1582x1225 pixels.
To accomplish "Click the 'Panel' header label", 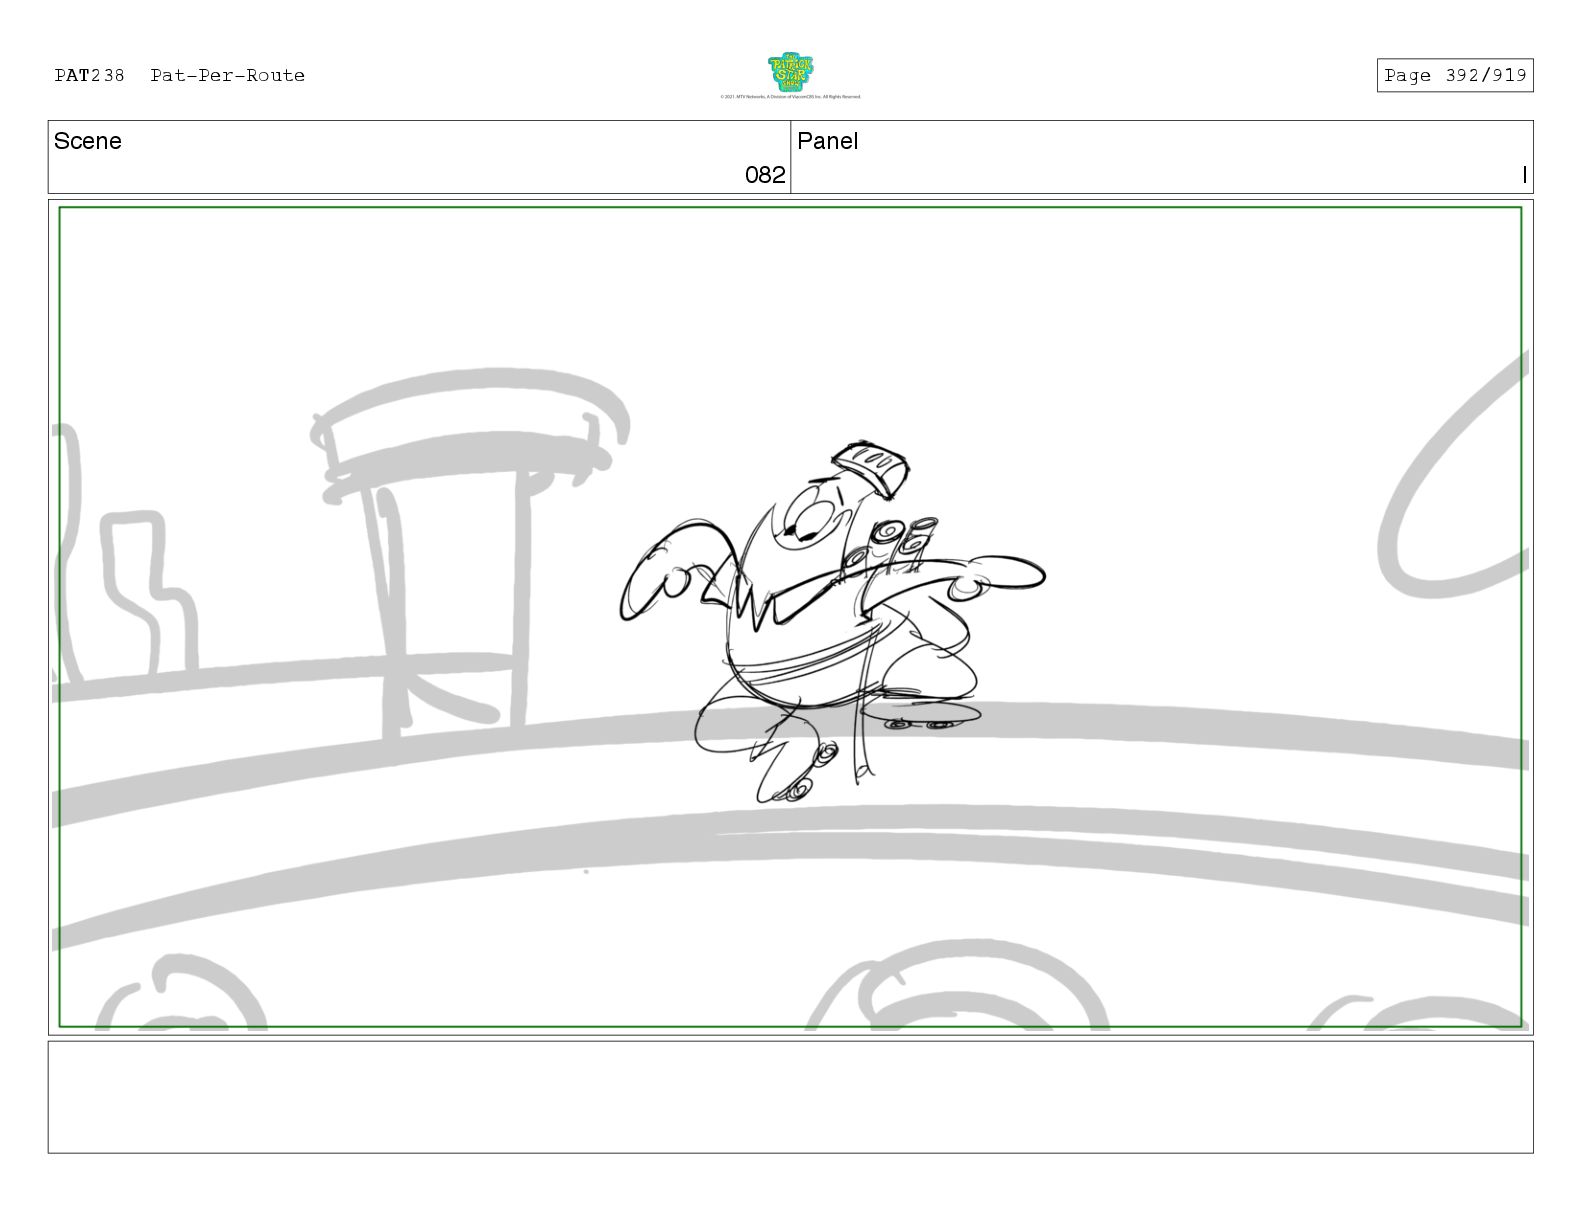I will click(828, 141).
